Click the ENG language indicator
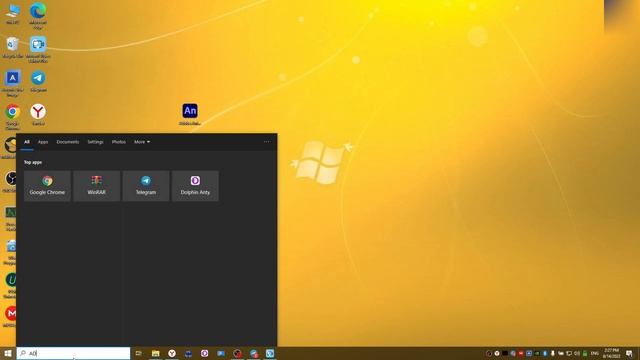Image resolution: width=640 pixels, height=360 pixels. tap(595, 353)
